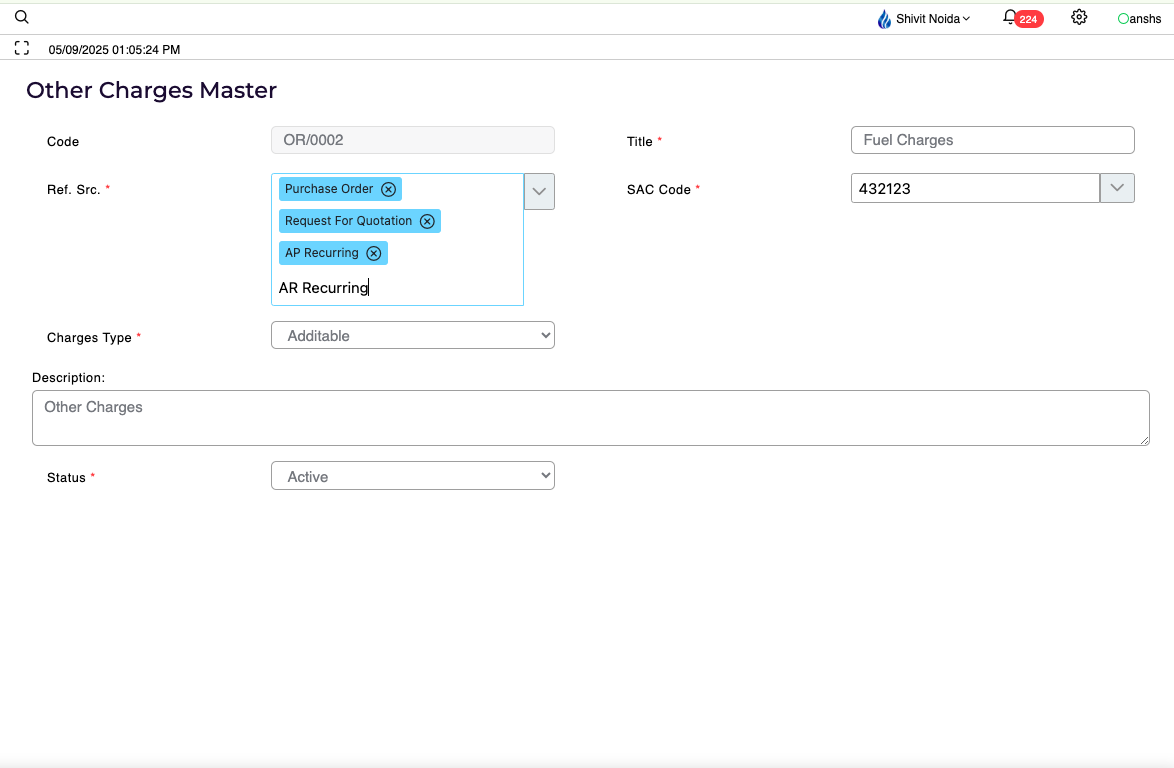1174x768 pixels.
Task: Open the Charges Type dropdown
Action: [412, 336]
